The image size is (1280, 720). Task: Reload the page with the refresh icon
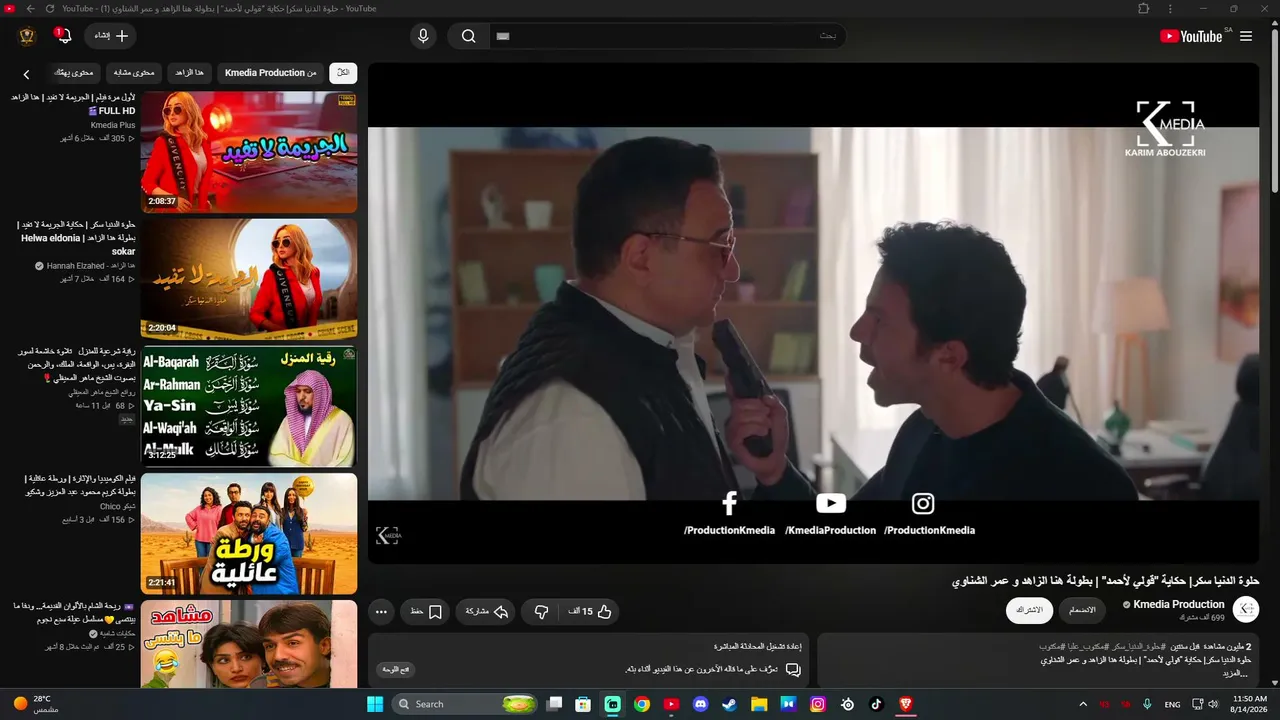point(50,8)
